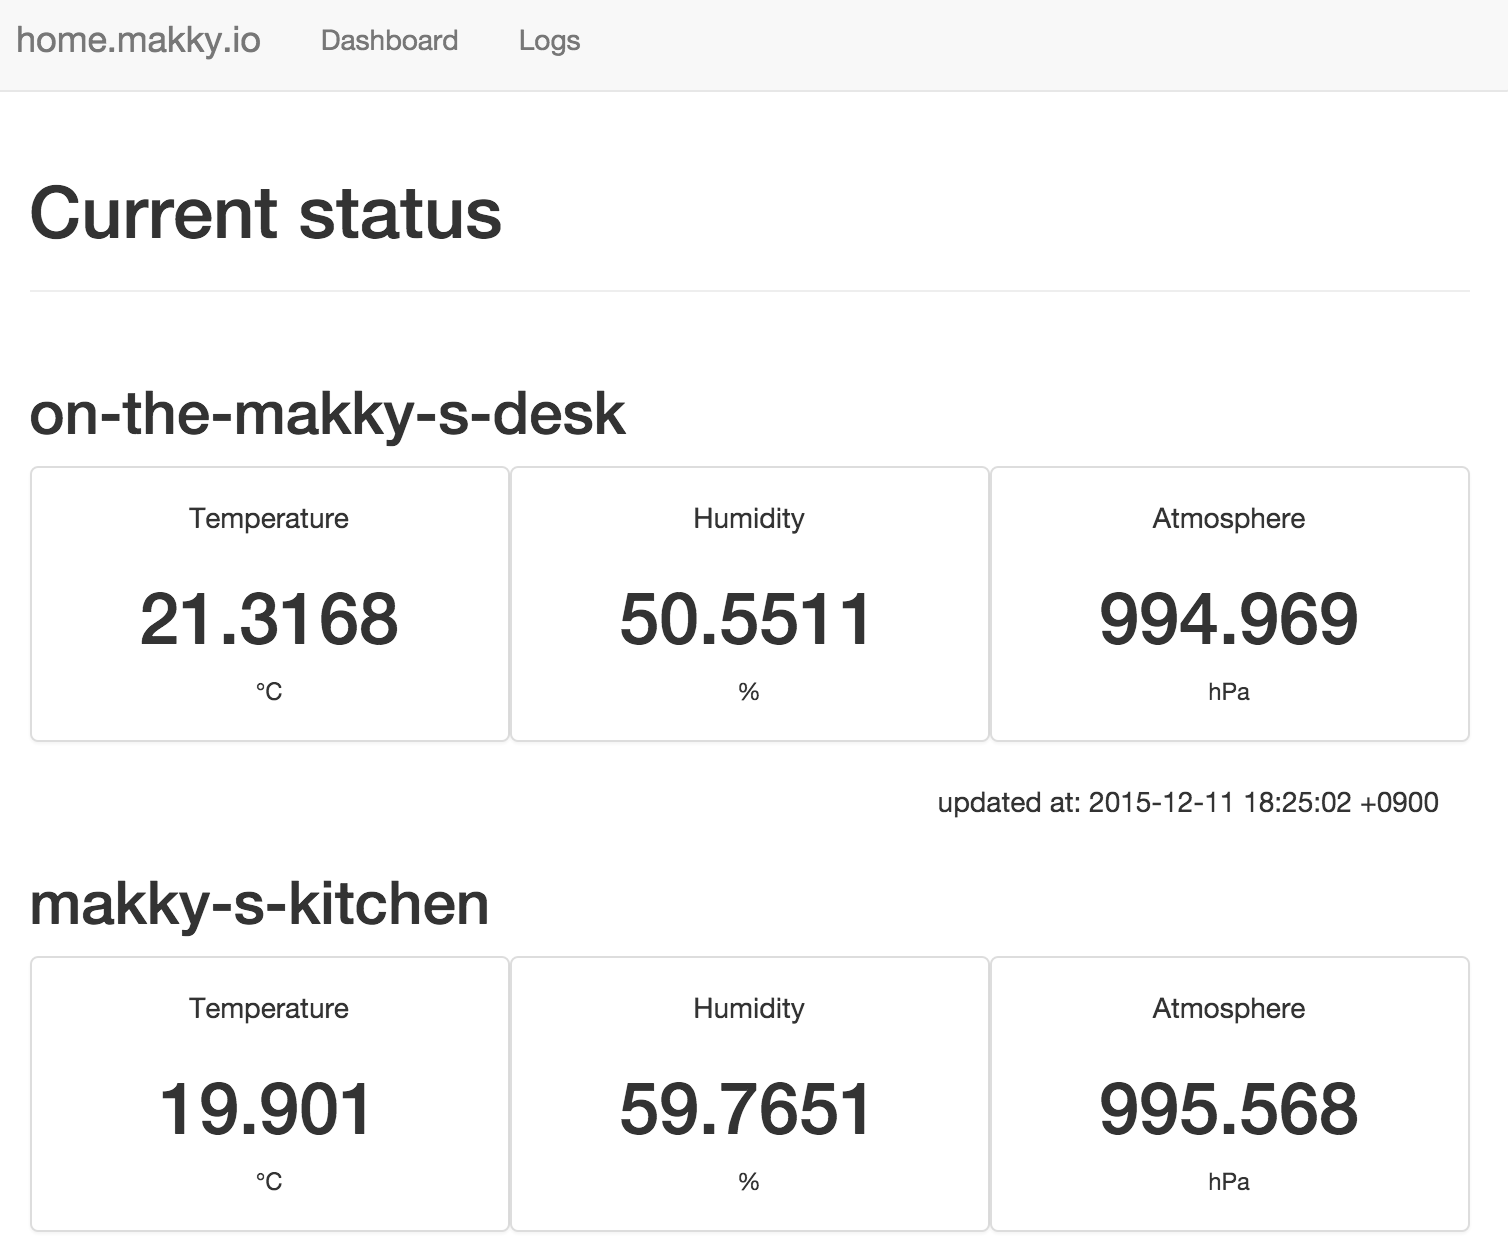This screenshot has height=1248, width=1508.
Task: Select the on-the-makky-s-desk heading
Action: (328, 414)
